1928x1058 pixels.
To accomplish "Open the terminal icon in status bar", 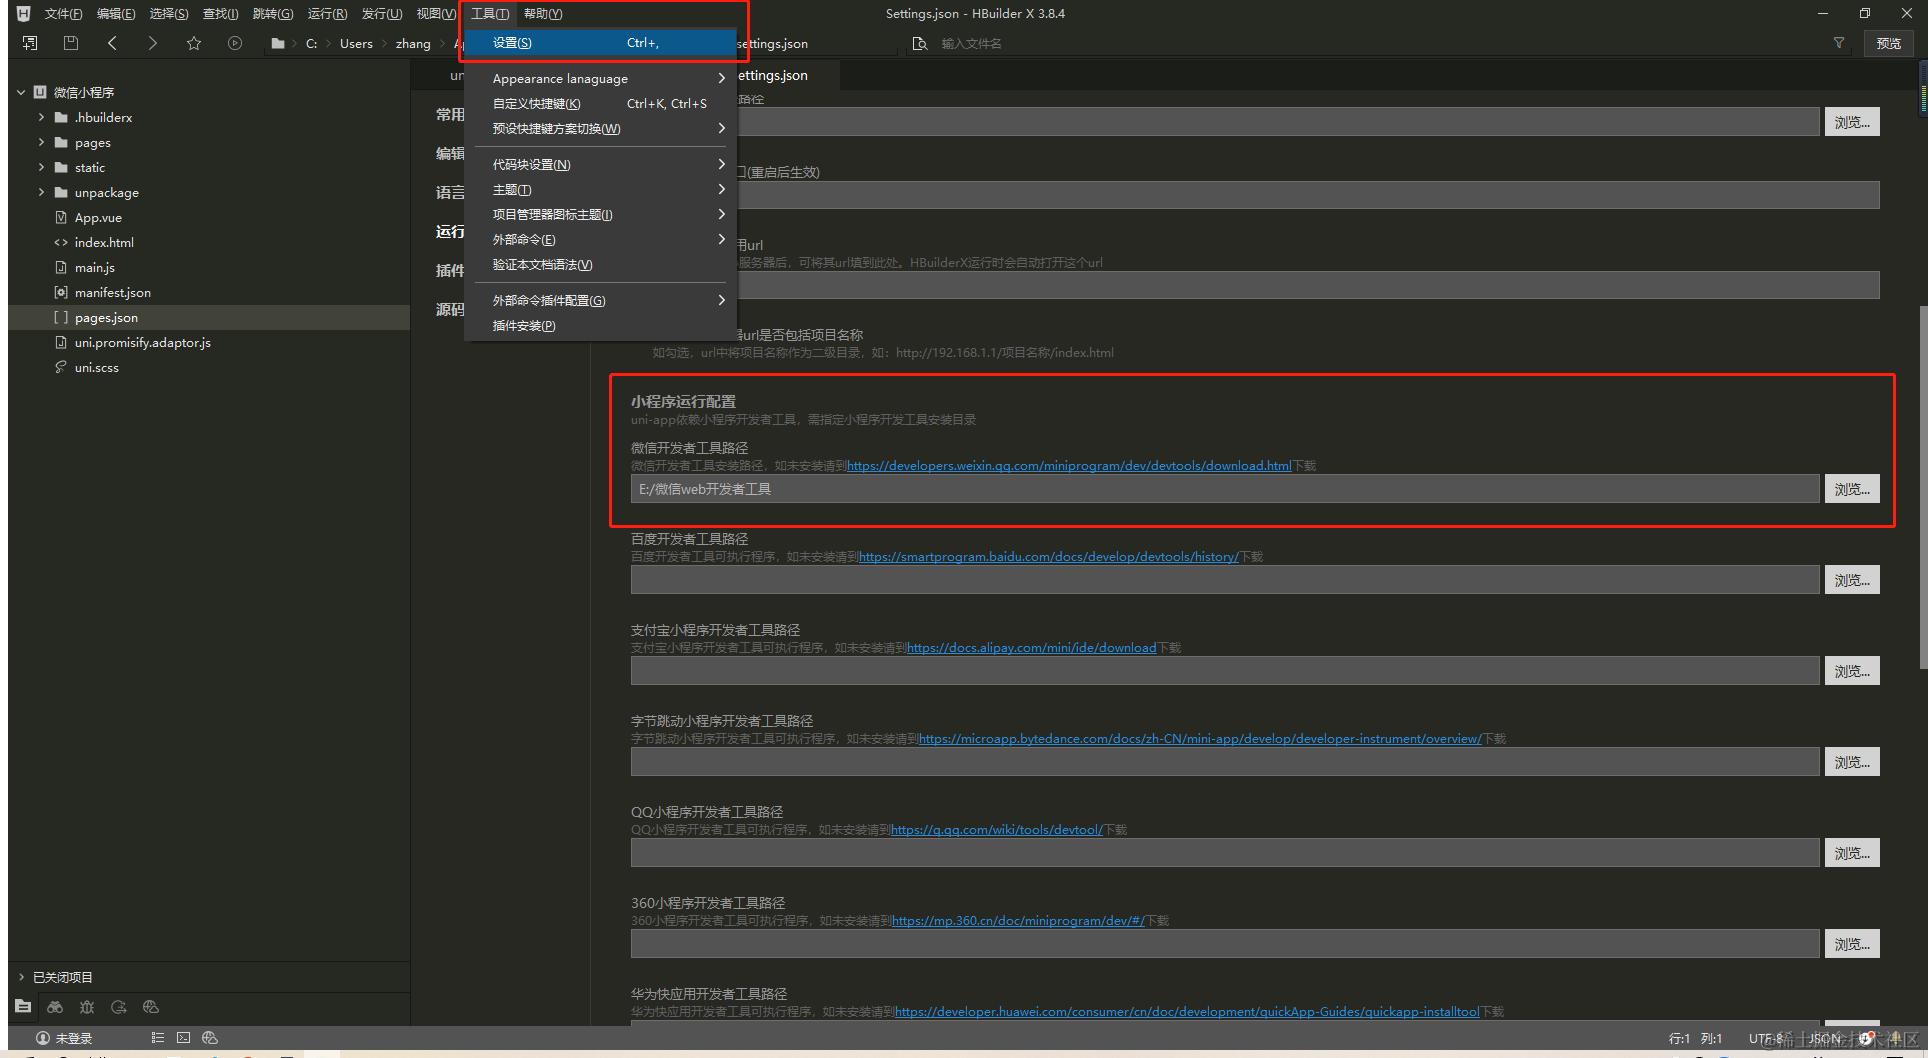I will (183, 1037).
